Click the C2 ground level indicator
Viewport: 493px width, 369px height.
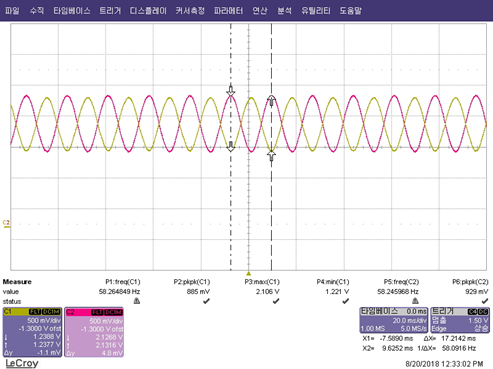pyautogui.click(x=6, y=224)
